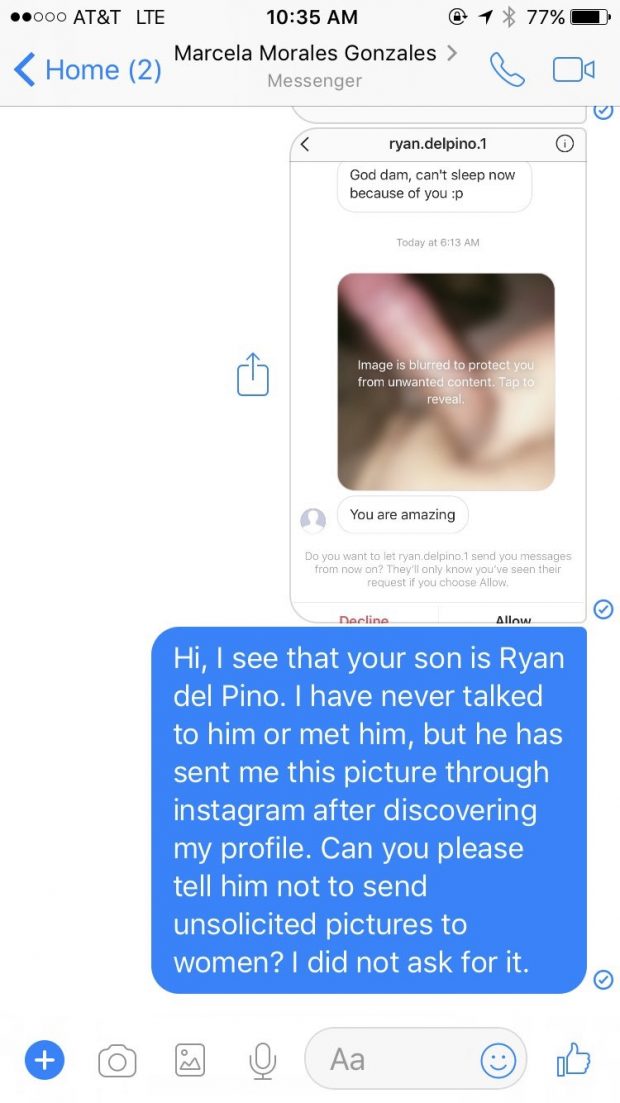The image size is (620, 1103).
Task: Start a voice call with the phone icon
Action: (507, 68)
